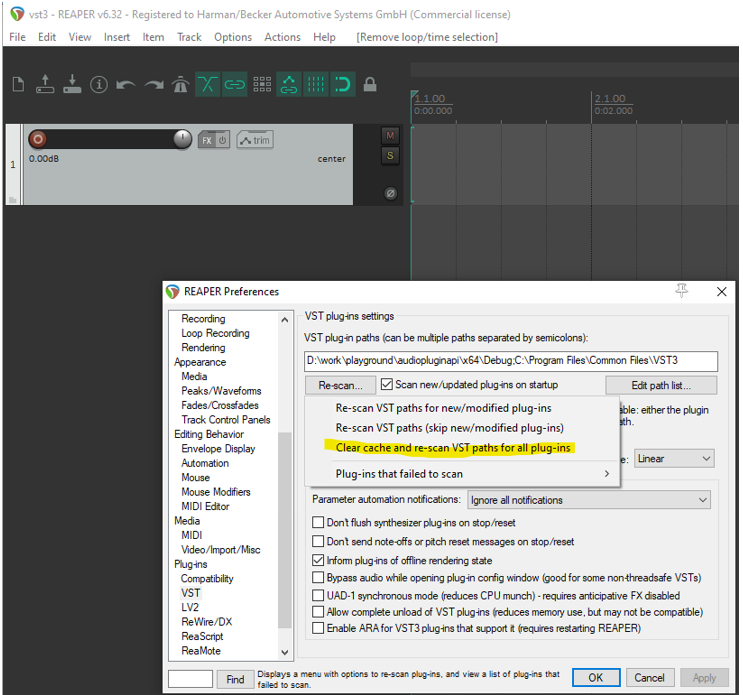
Task: Open the File menu
Action: pyautogui.click(x=18, y=37)
